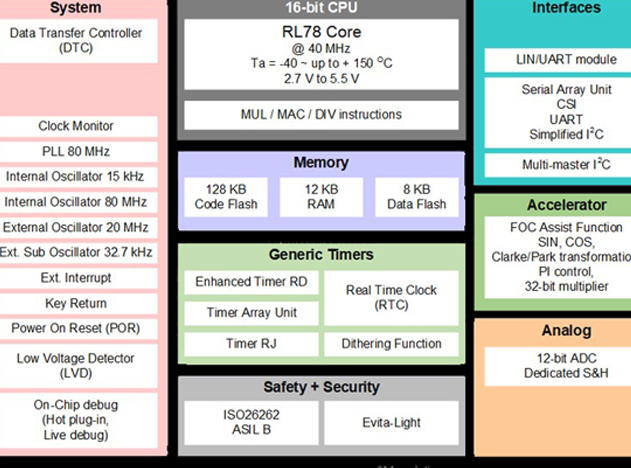Image resolution: width=631 pixels, height=468 pixels.
Task: Select the FOC Assist Function block
Action: pos(558,258)
